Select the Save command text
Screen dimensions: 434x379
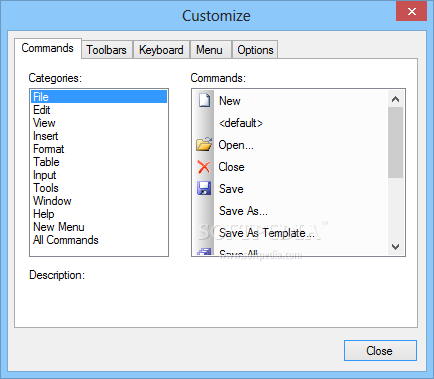point(231,189)
